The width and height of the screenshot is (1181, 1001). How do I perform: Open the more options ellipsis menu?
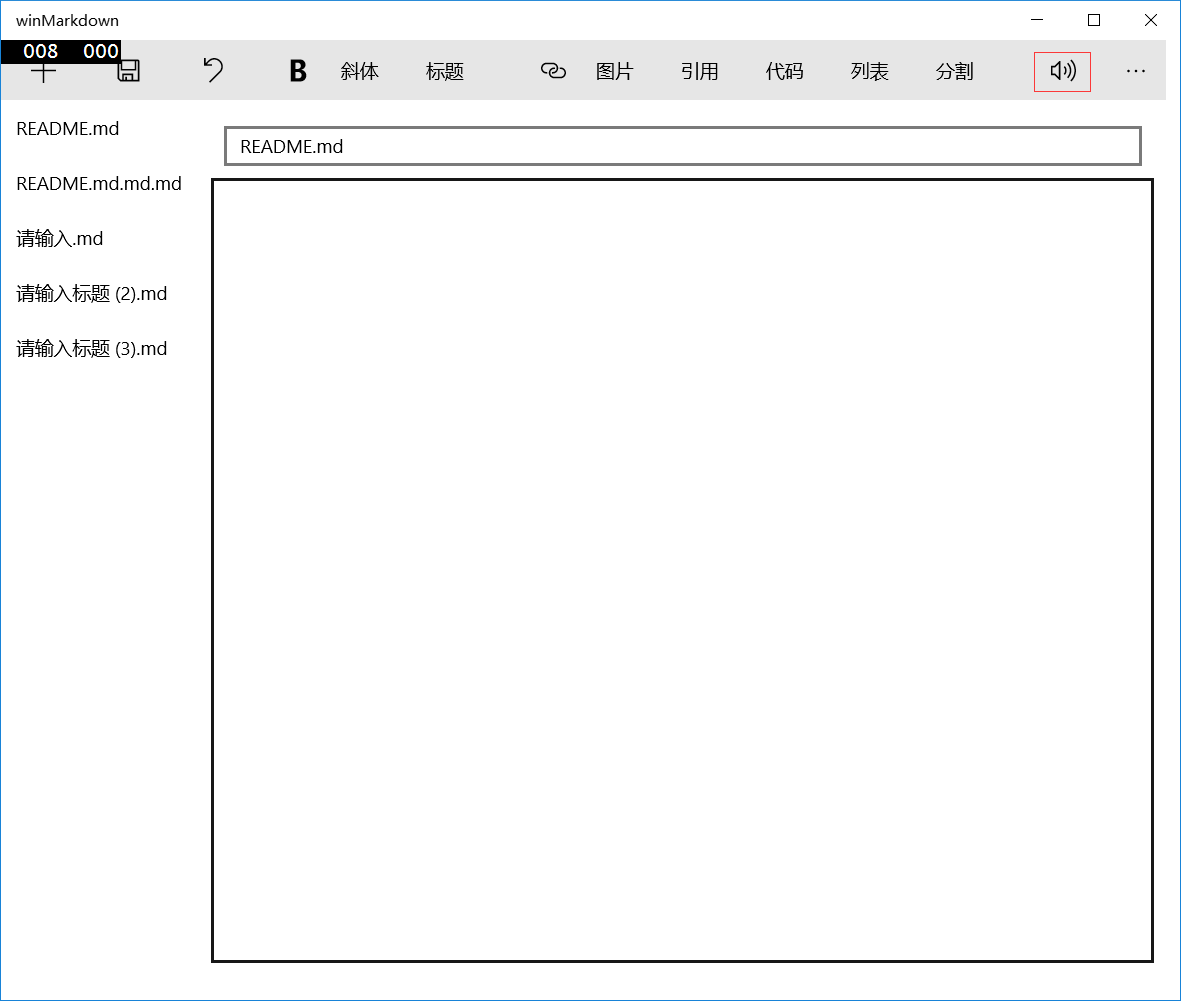(1136, 71)
